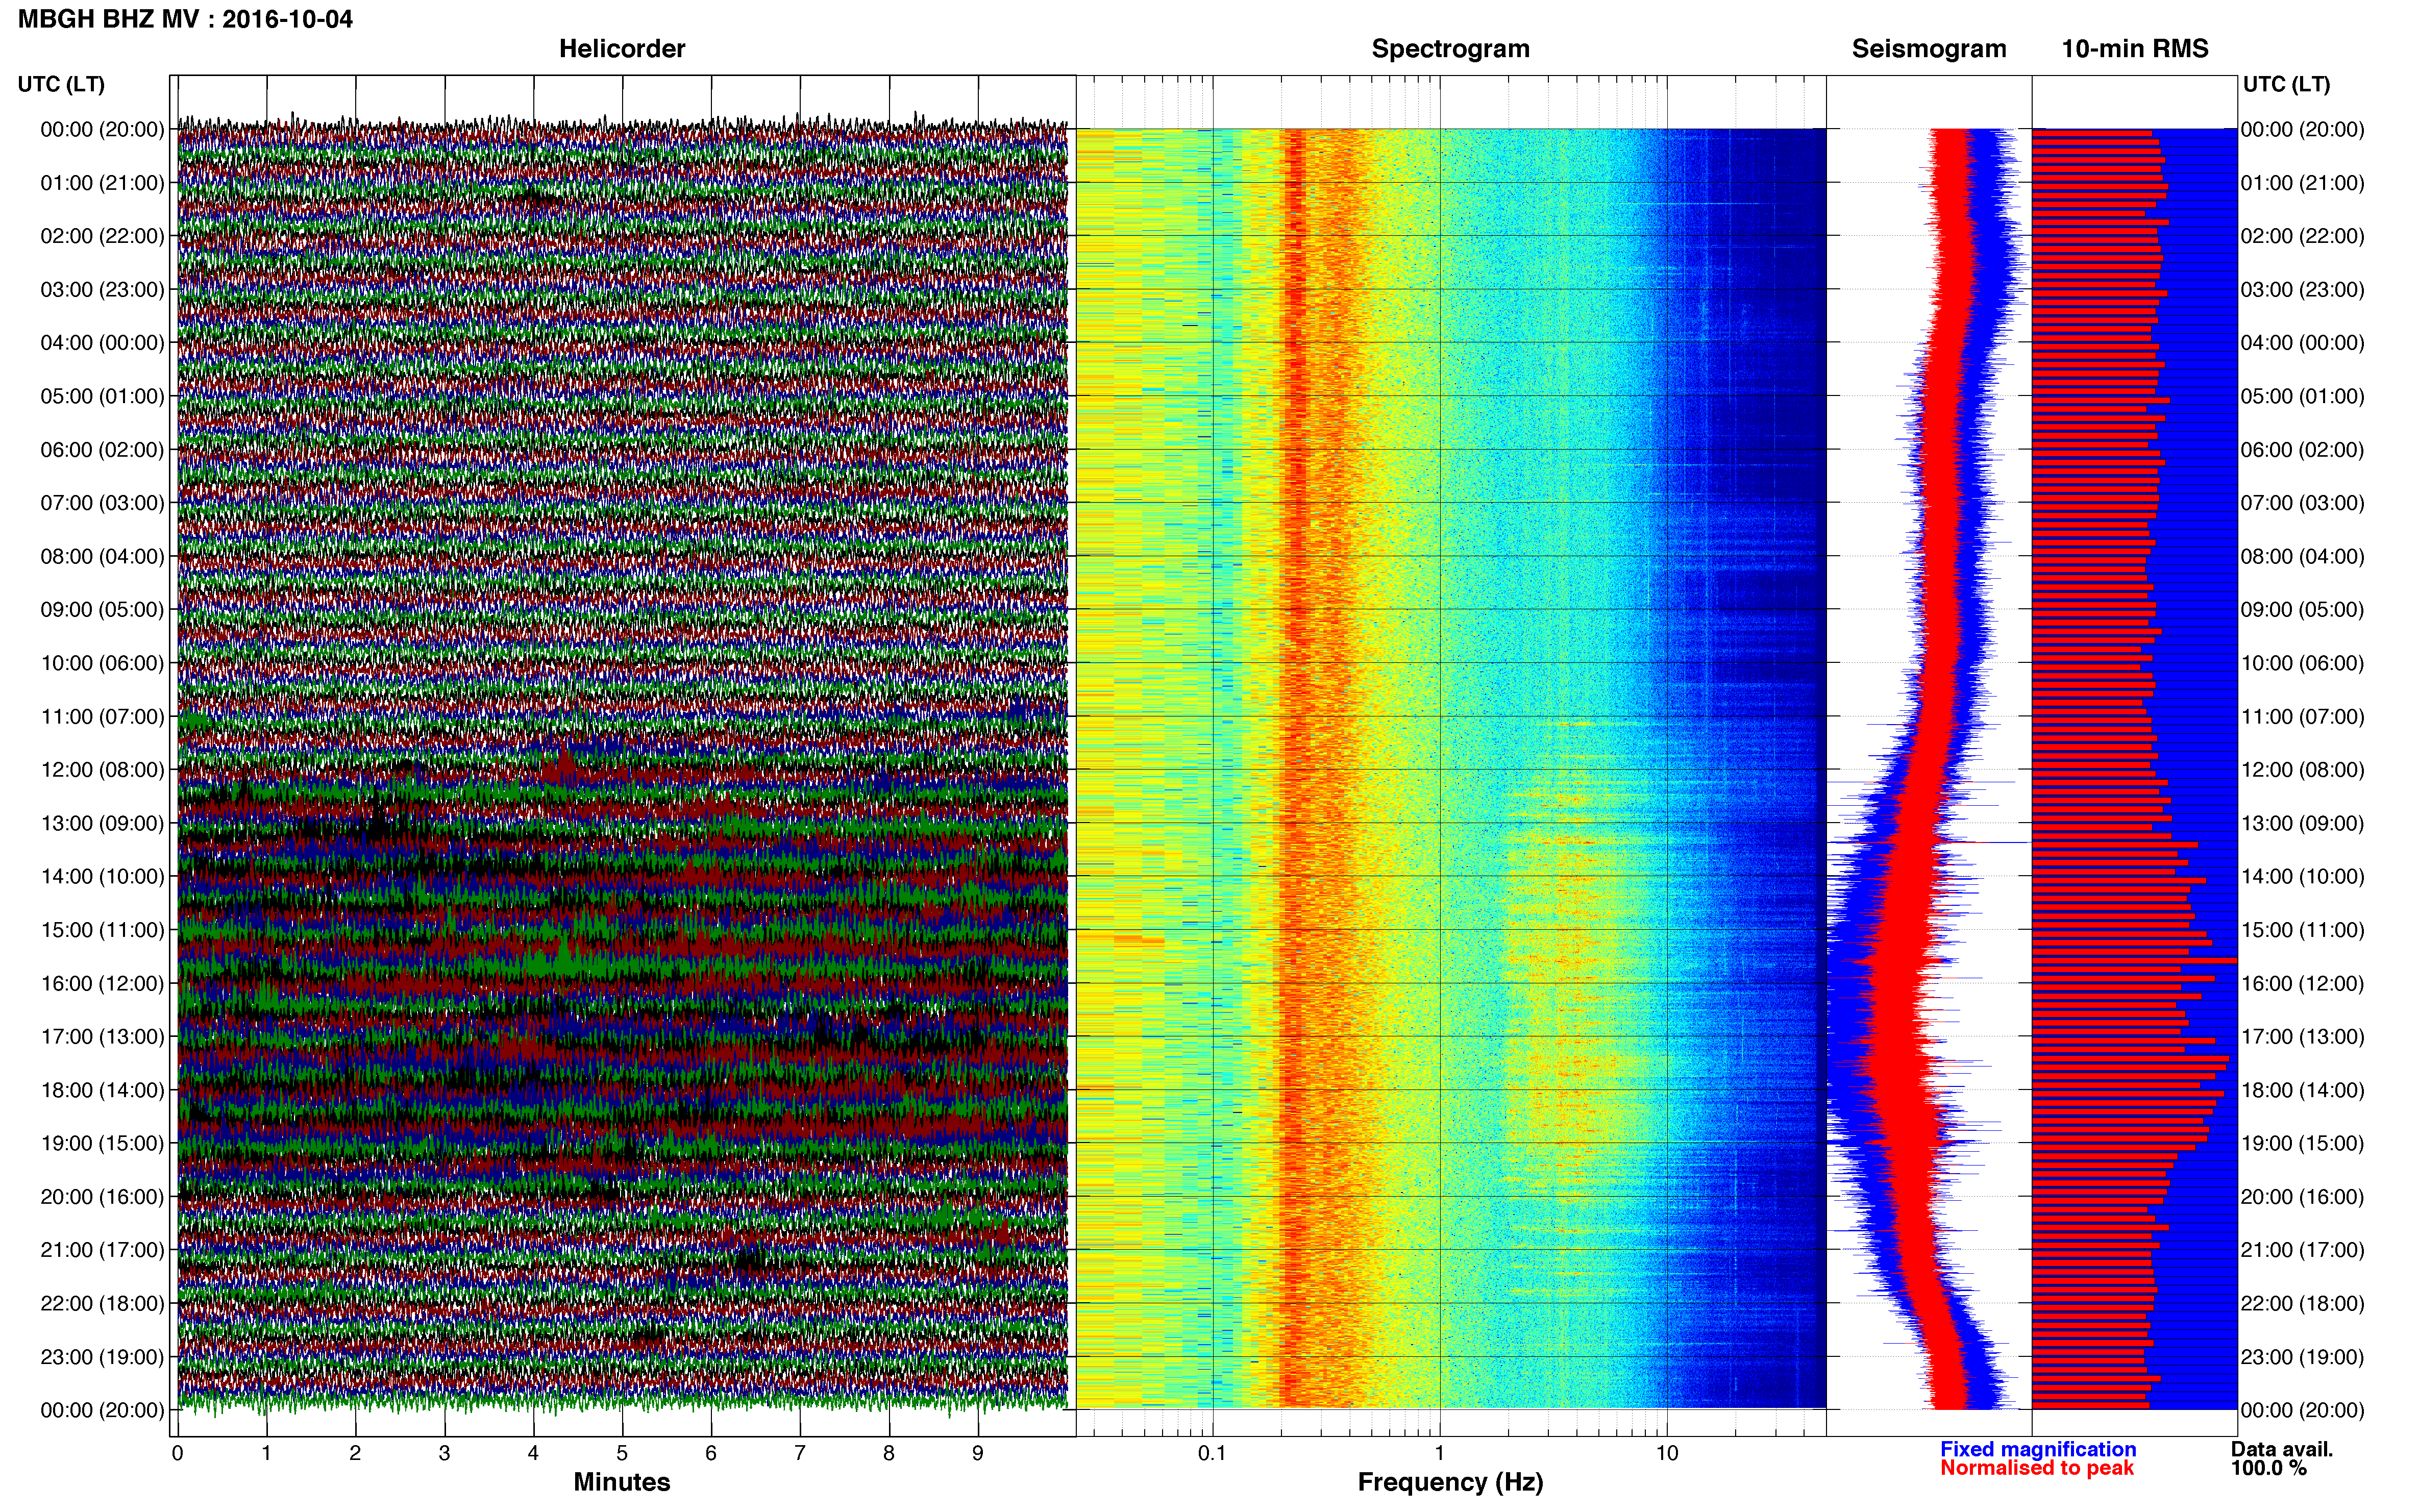Click Helicorder time label 05:00 (01:00)

click(102, 396)
